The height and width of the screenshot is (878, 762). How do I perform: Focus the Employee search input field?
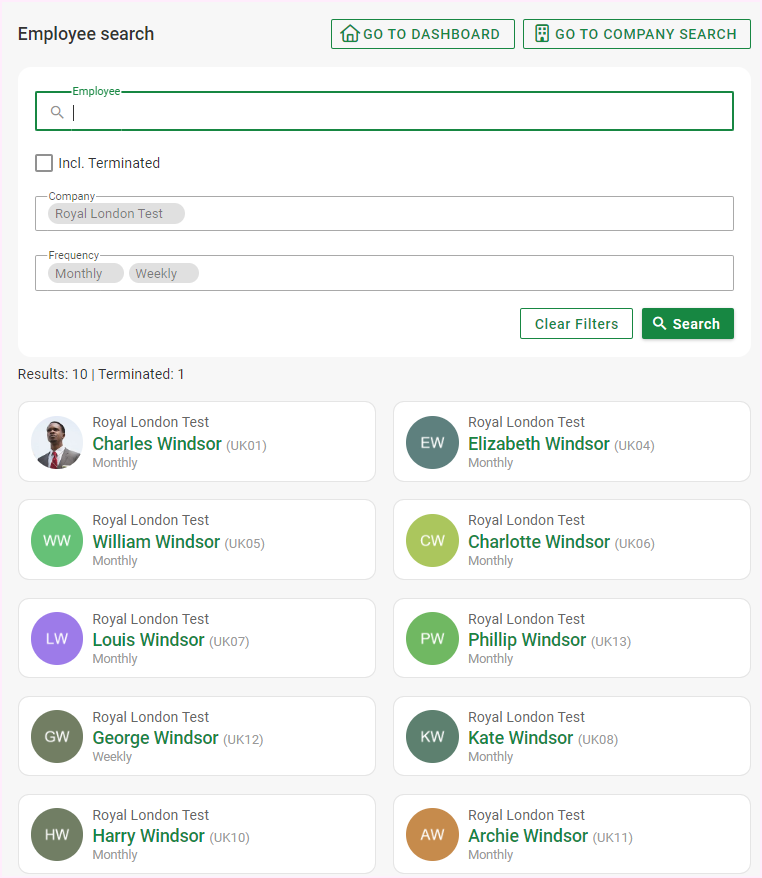pos(400,112)
